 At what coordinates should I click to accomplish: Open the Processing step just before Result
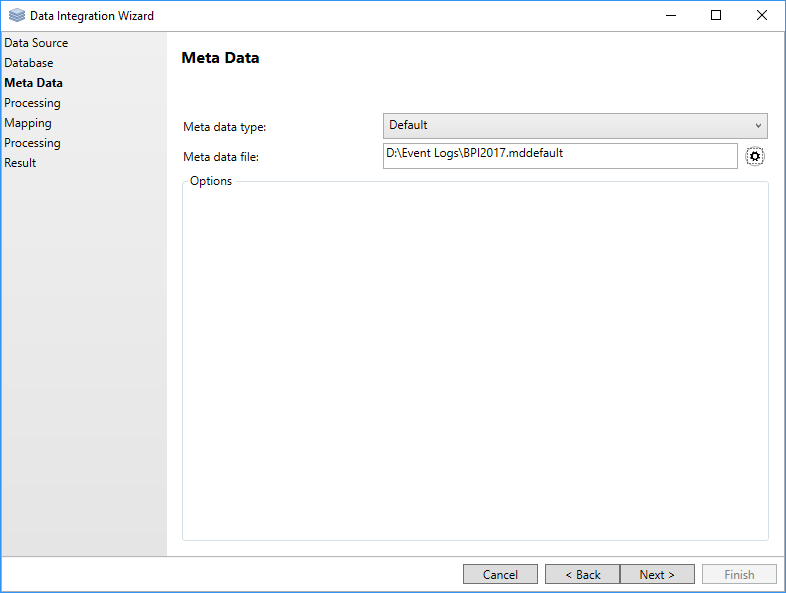(32, 143)
